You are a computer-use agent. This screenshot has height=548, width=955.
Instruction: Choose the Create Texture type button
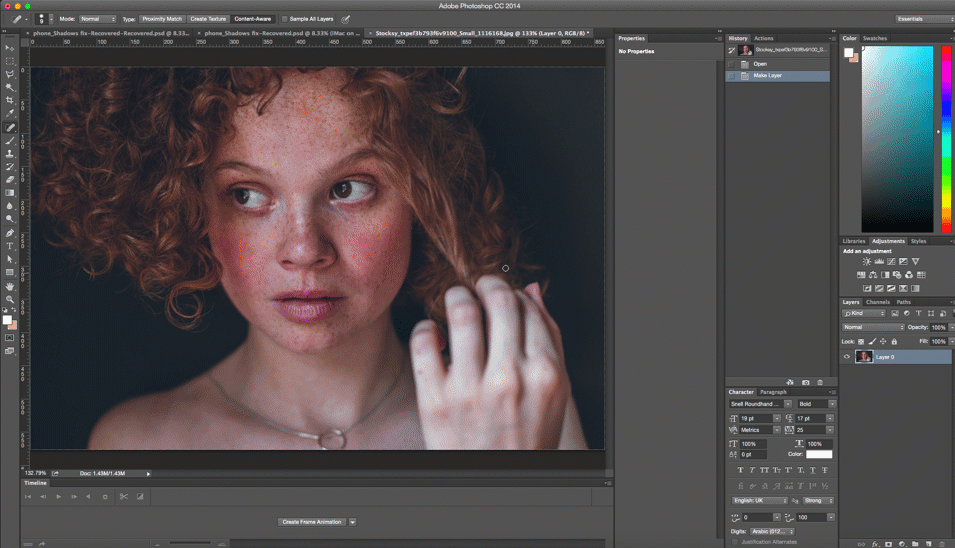pos(208,19)
